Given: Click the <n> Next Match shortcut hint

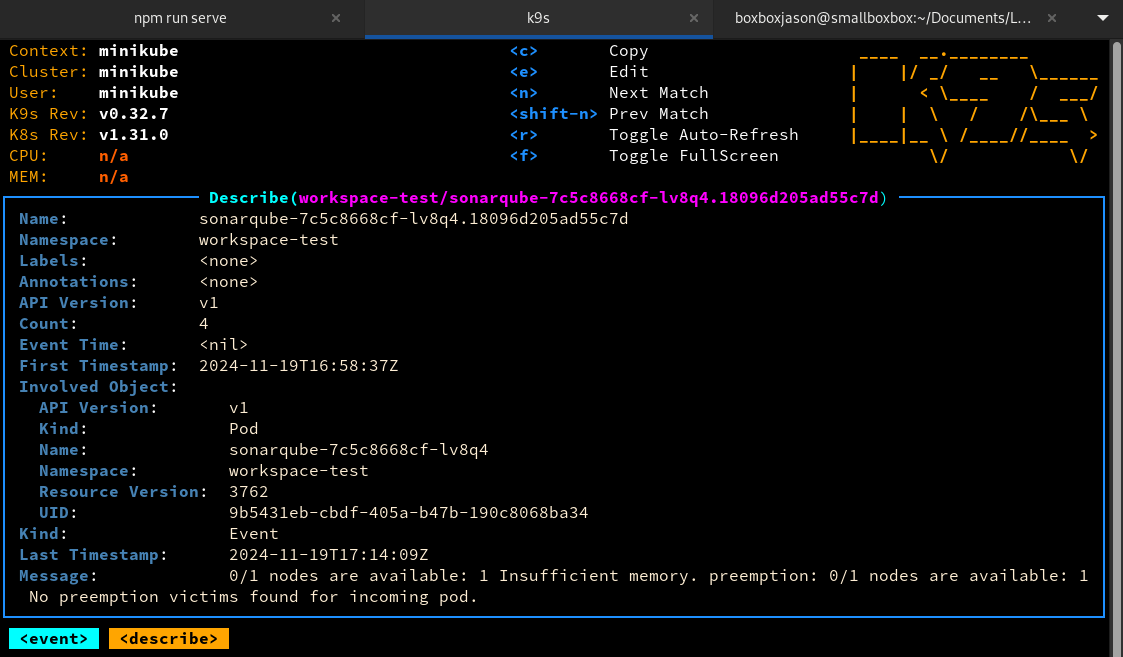Looking at the screenshot, I should 609,92.
